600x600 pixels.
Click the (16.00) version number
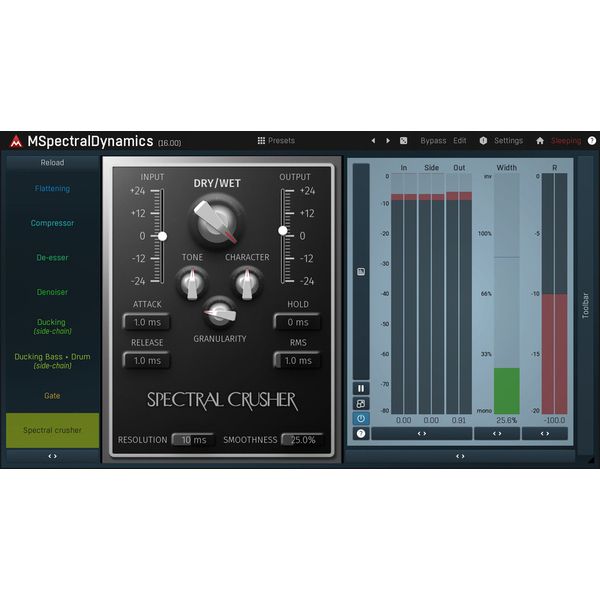(x=170, y=143)
